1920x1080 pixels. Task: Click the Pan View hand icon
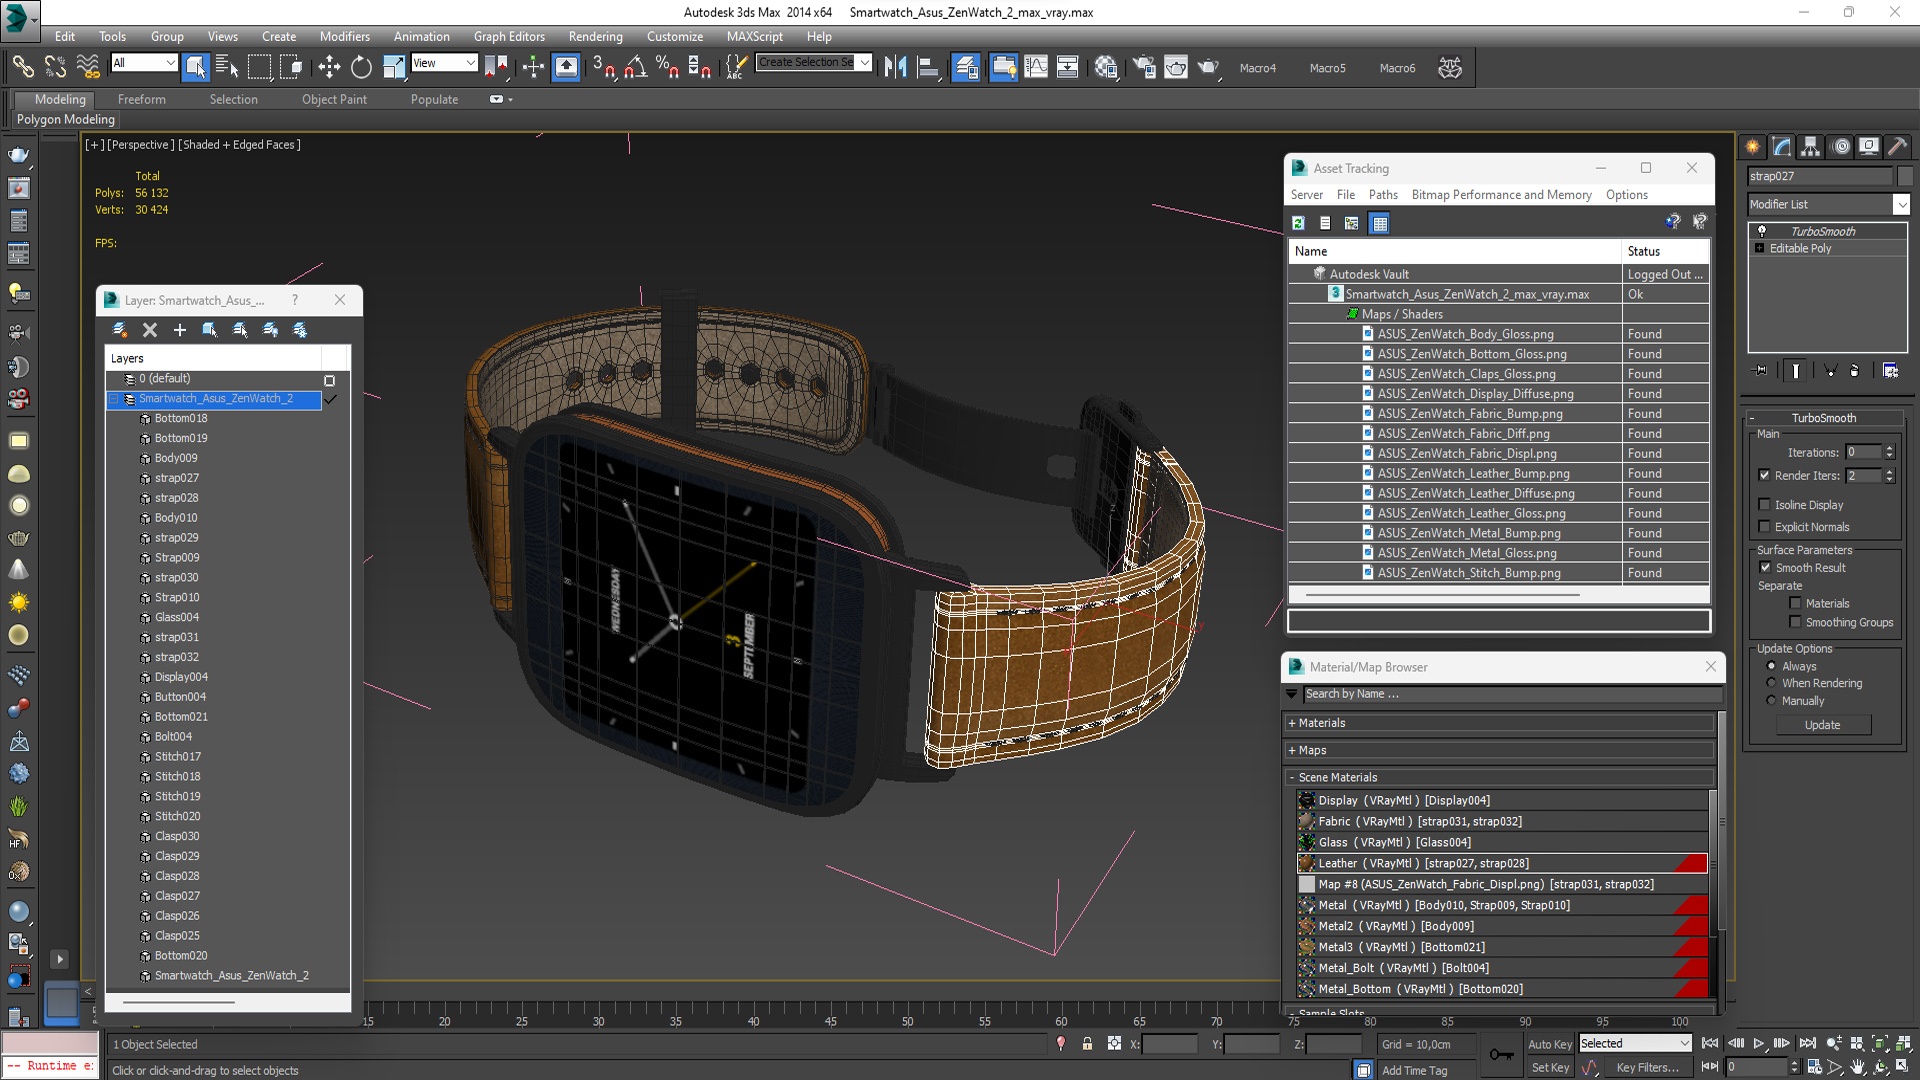1858,1067
